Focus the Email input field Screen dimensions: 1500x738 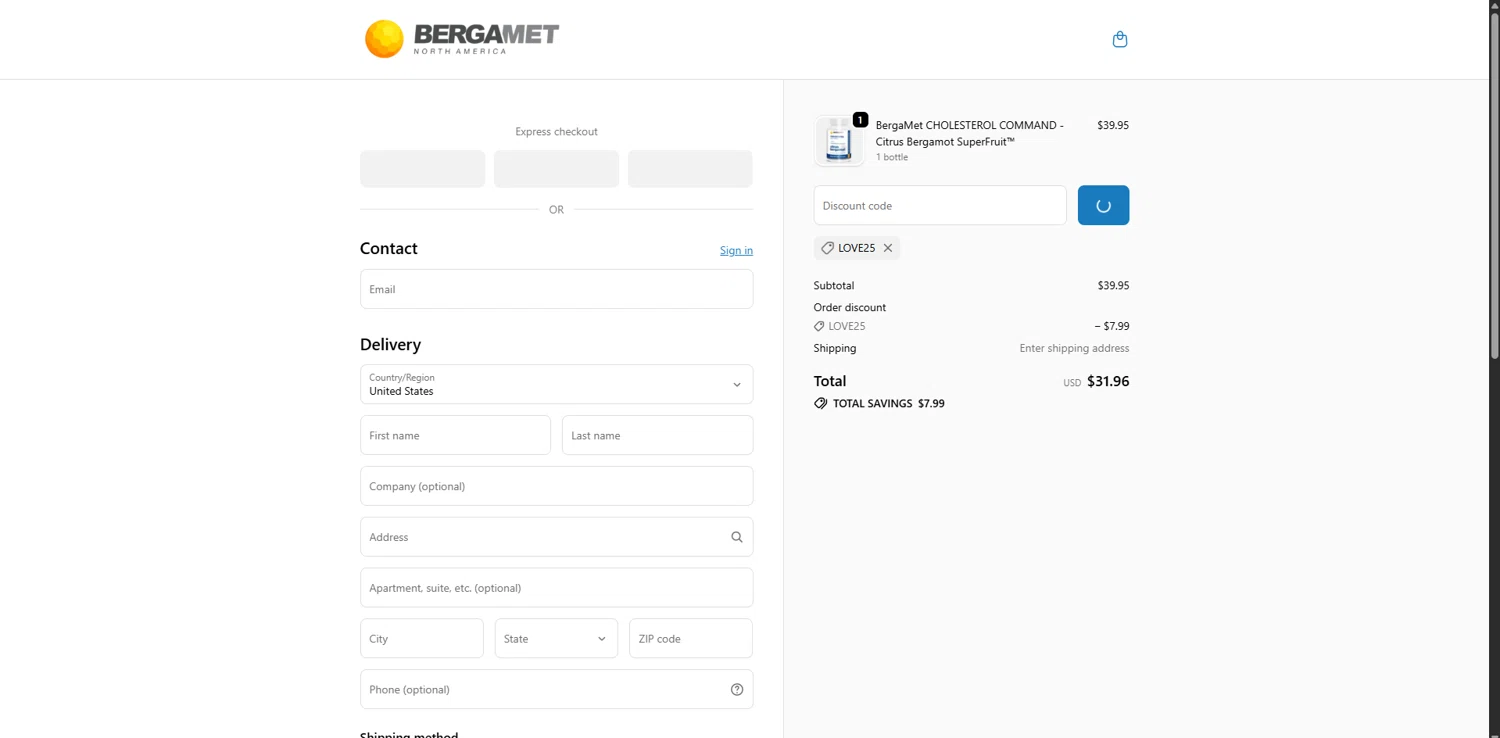point(556,289)
